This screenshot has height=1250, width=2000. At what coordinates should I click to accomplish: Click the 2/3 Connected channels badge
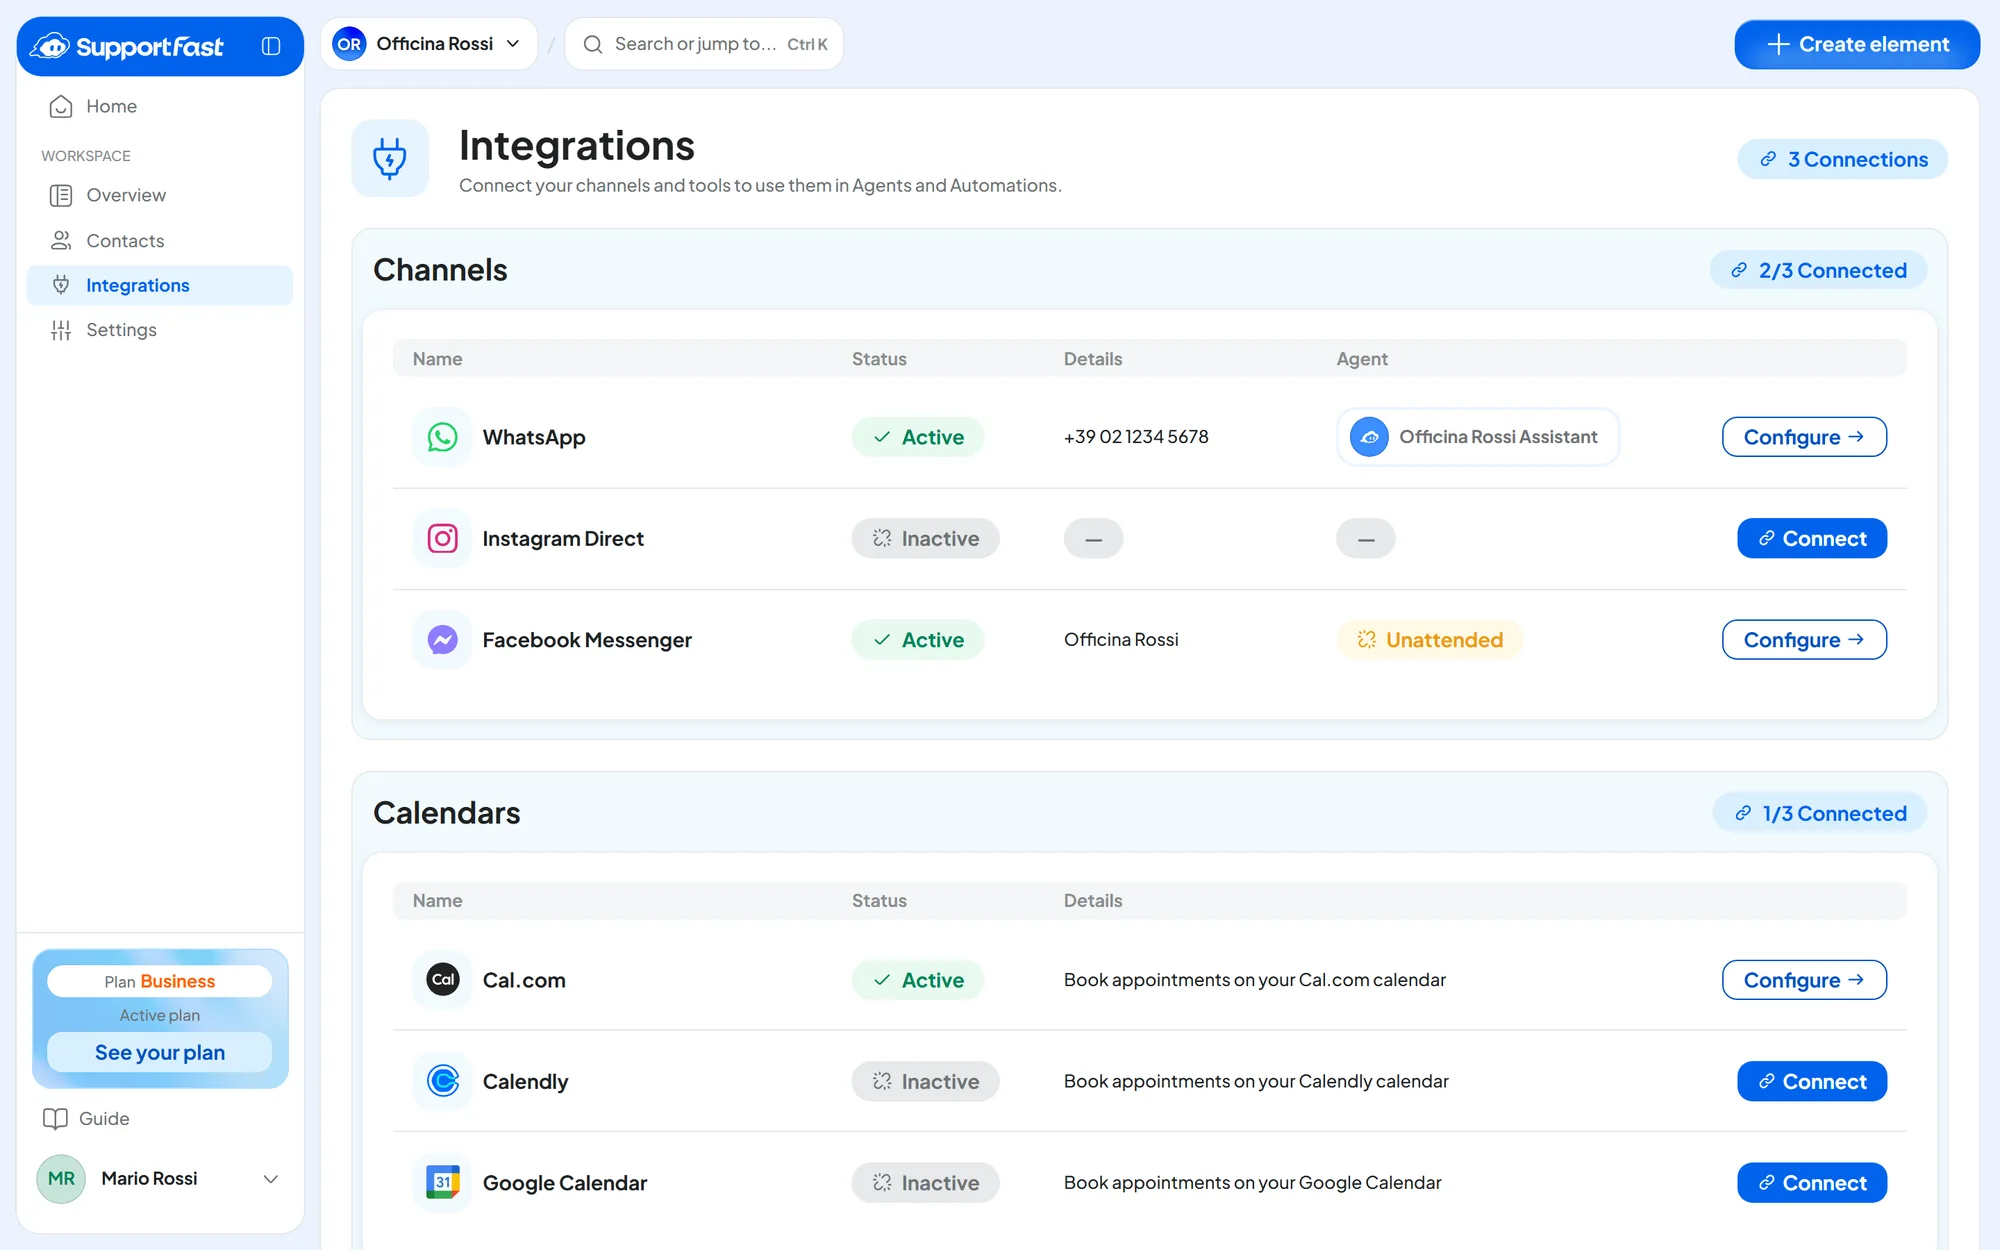1818,270
